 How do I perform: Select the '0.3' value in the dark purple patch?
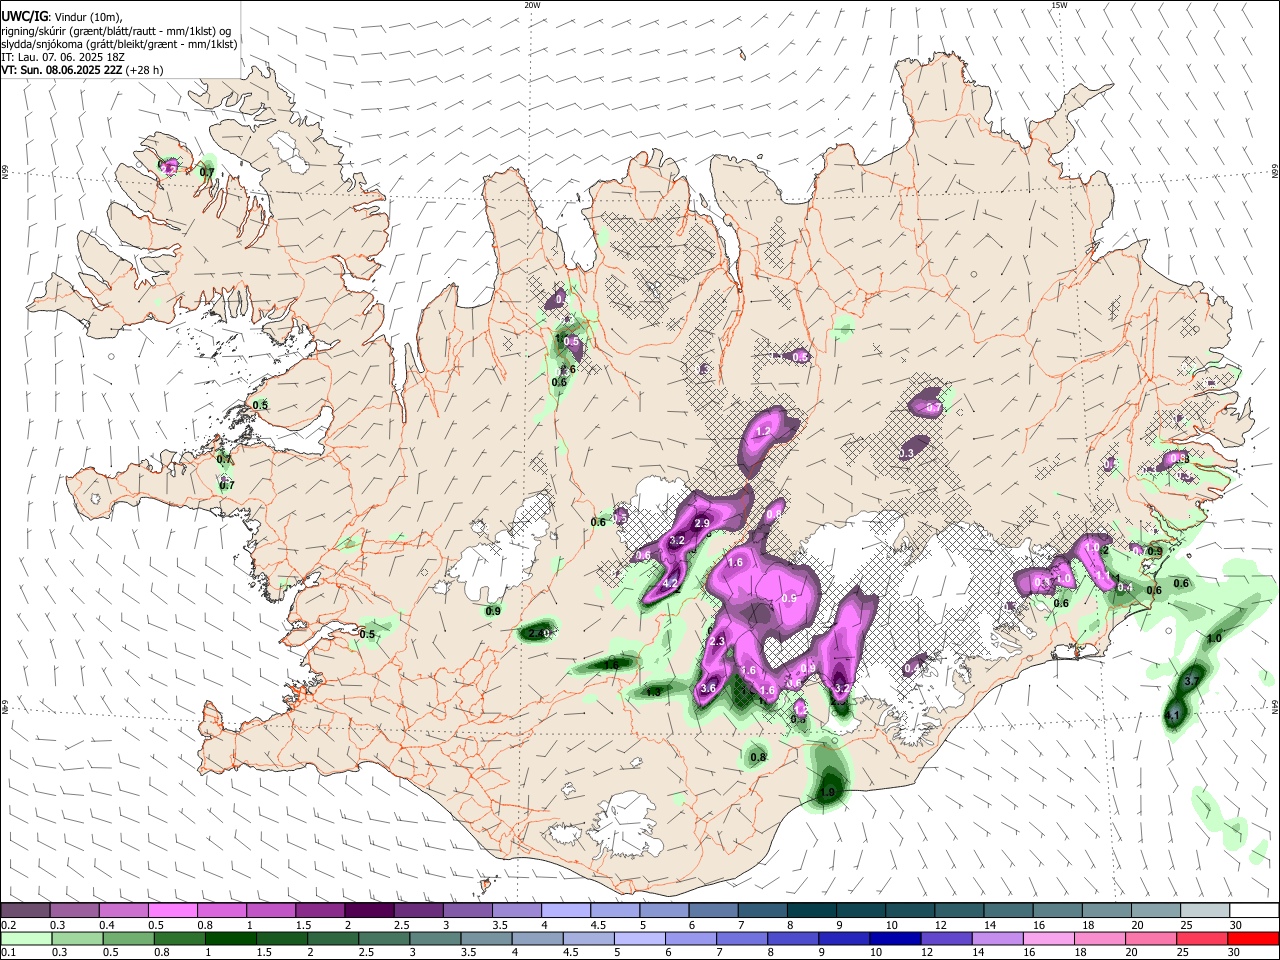(x=907, y=453)
